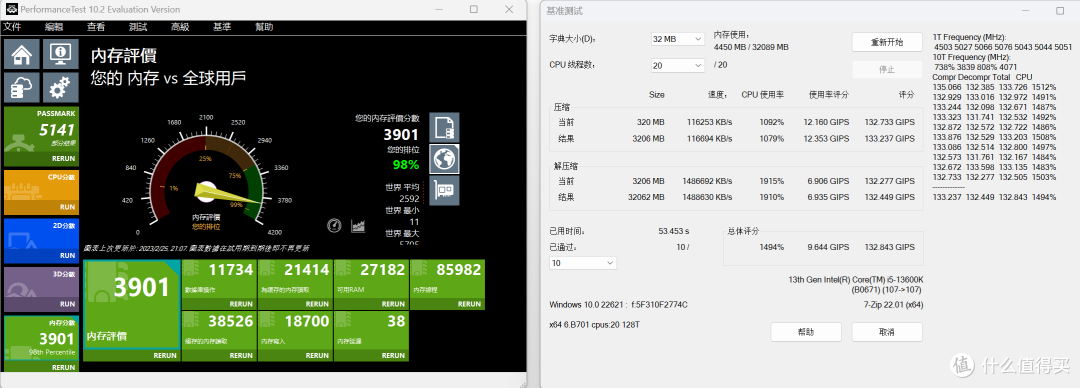Image resolution: width=1080 pixels, height=388 pixels.
Task: Switch to the distribution chart icon
Action: click(x=357, y=225)
